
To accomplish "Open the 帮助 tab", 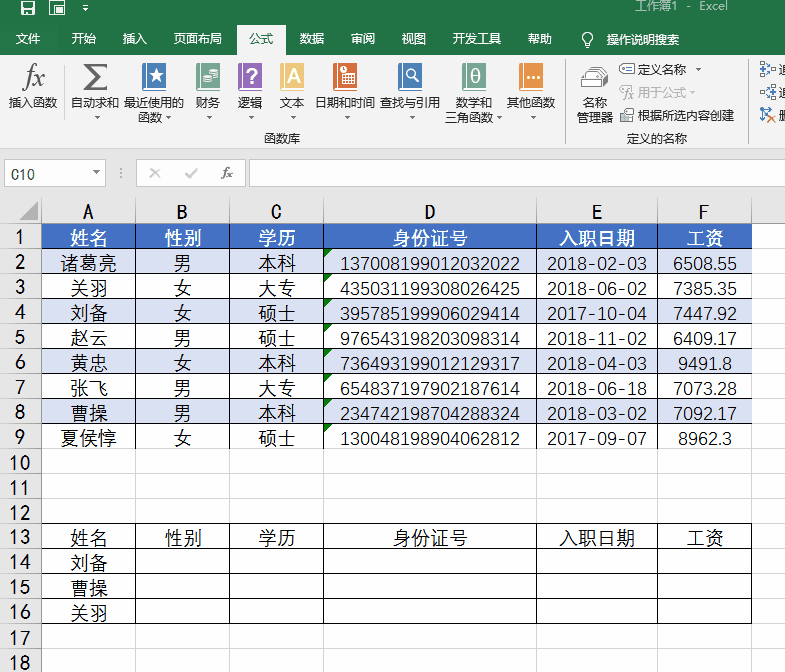I will [540, 39].
